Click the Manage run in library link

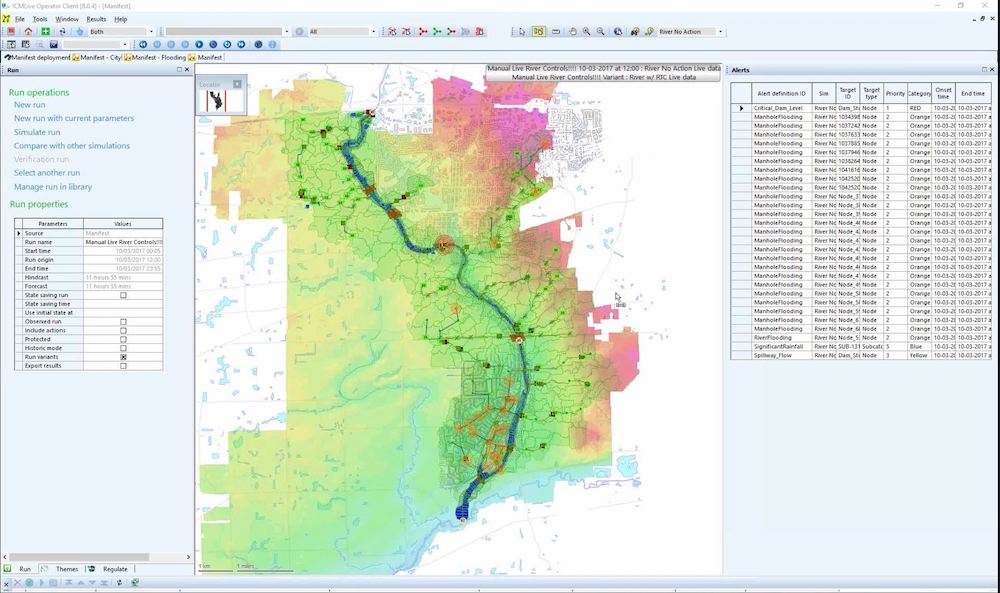point(52,187)
